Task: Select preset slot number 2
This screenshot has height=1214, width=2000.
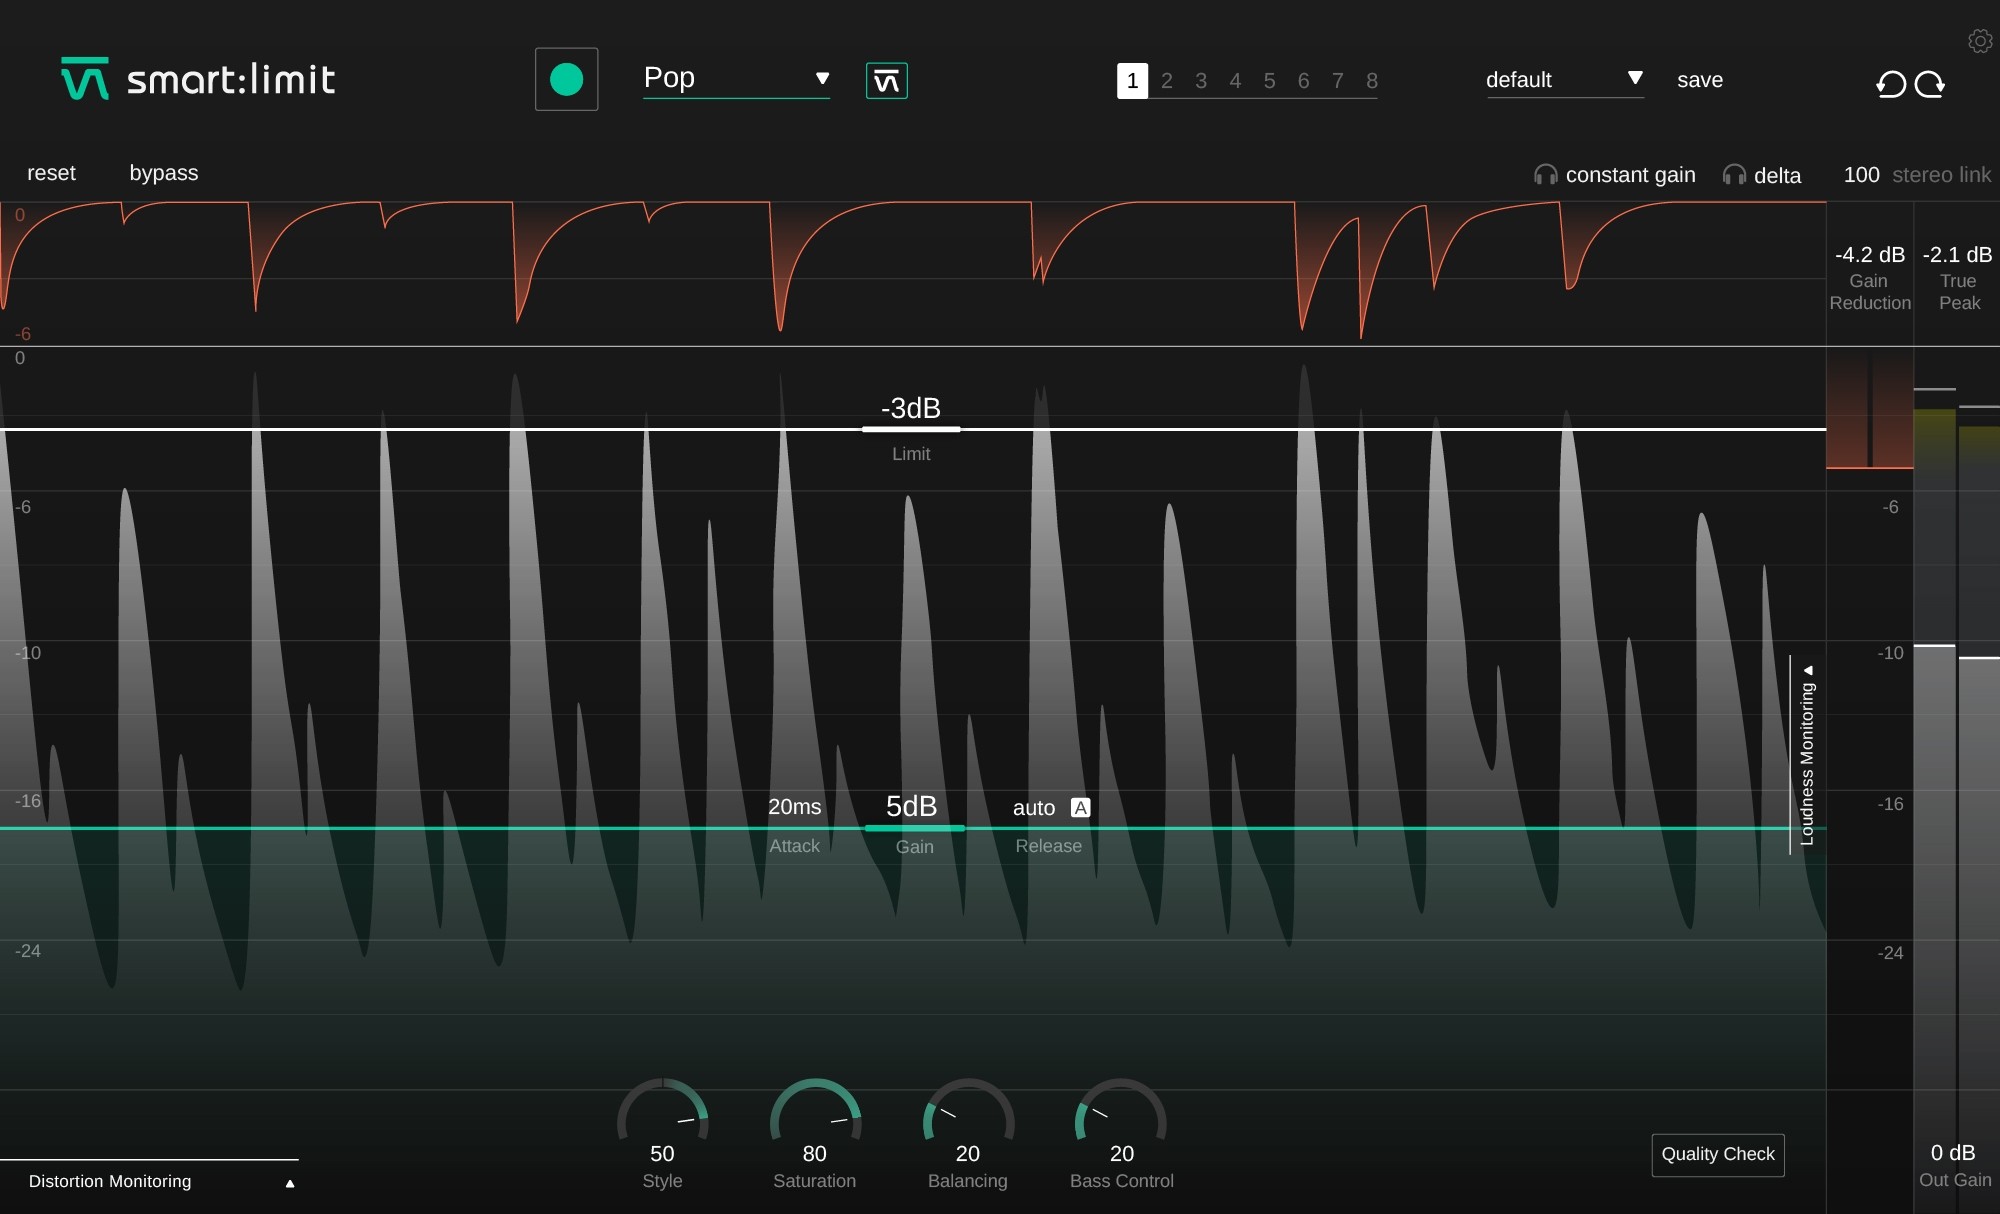Action: point(1166,80)
